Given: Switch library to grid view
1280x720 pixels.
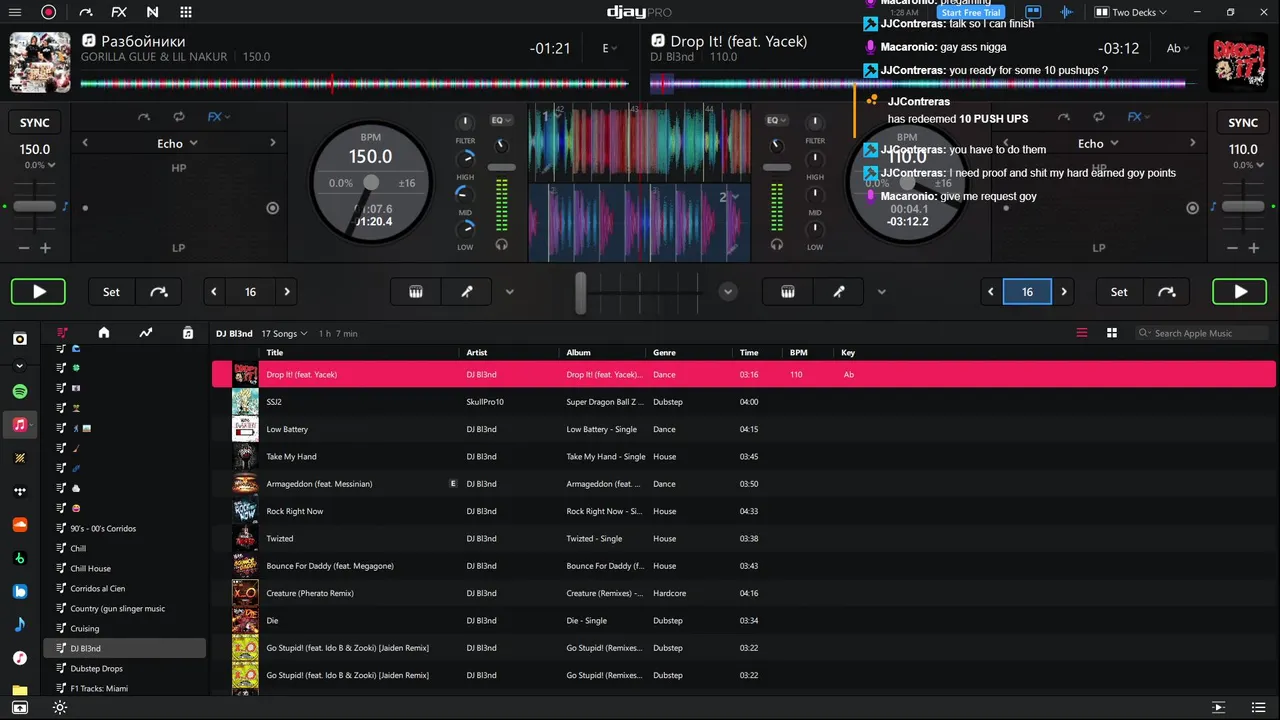Looking at the screenshot, I should pos(1111,333).
